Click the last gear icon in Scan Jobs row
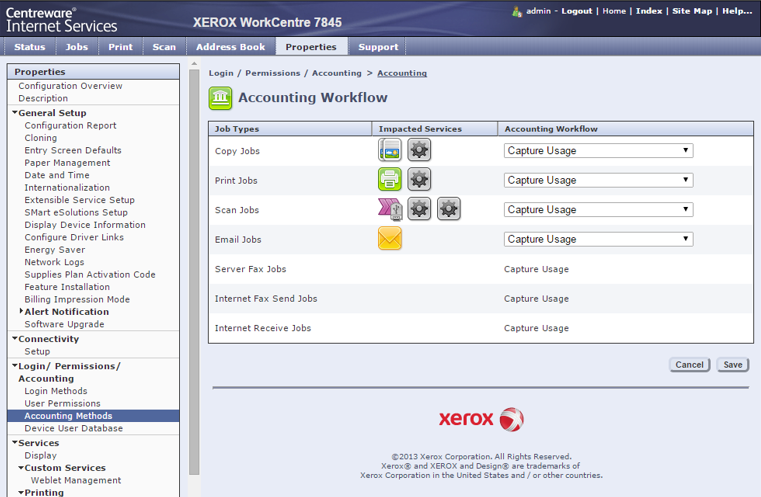 pos(449,209)
